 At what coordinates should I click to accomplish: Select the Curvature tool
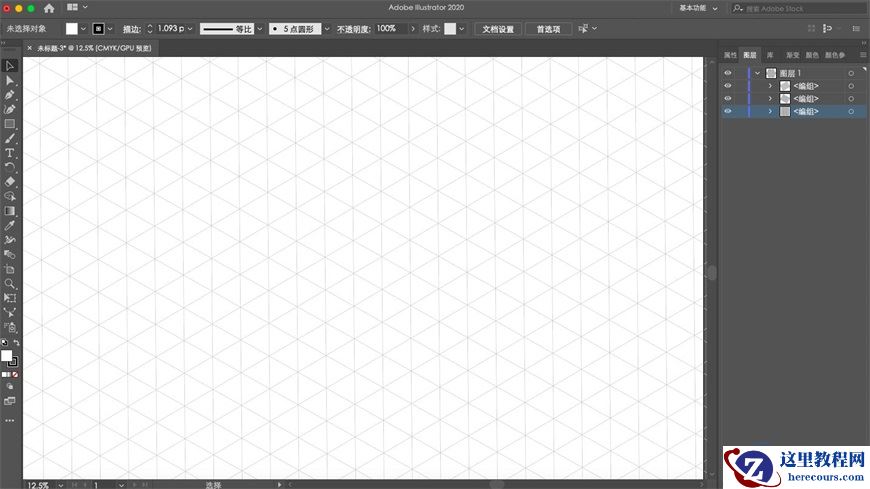[9, 109]
